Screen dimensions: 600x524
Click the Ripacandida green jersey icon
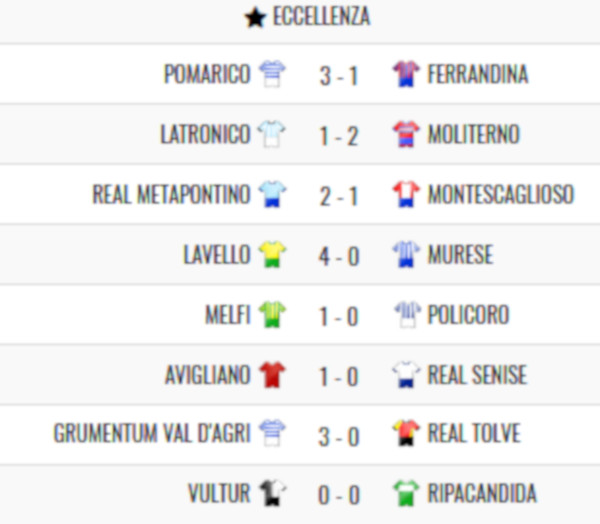click(x=406, y=493)
